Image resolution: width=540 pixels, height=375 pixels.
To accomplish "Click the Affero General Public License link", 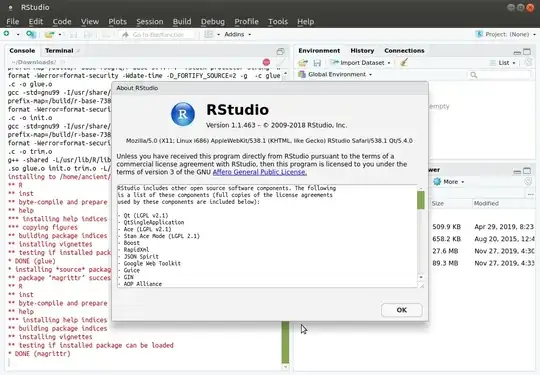I will (260, 172).
